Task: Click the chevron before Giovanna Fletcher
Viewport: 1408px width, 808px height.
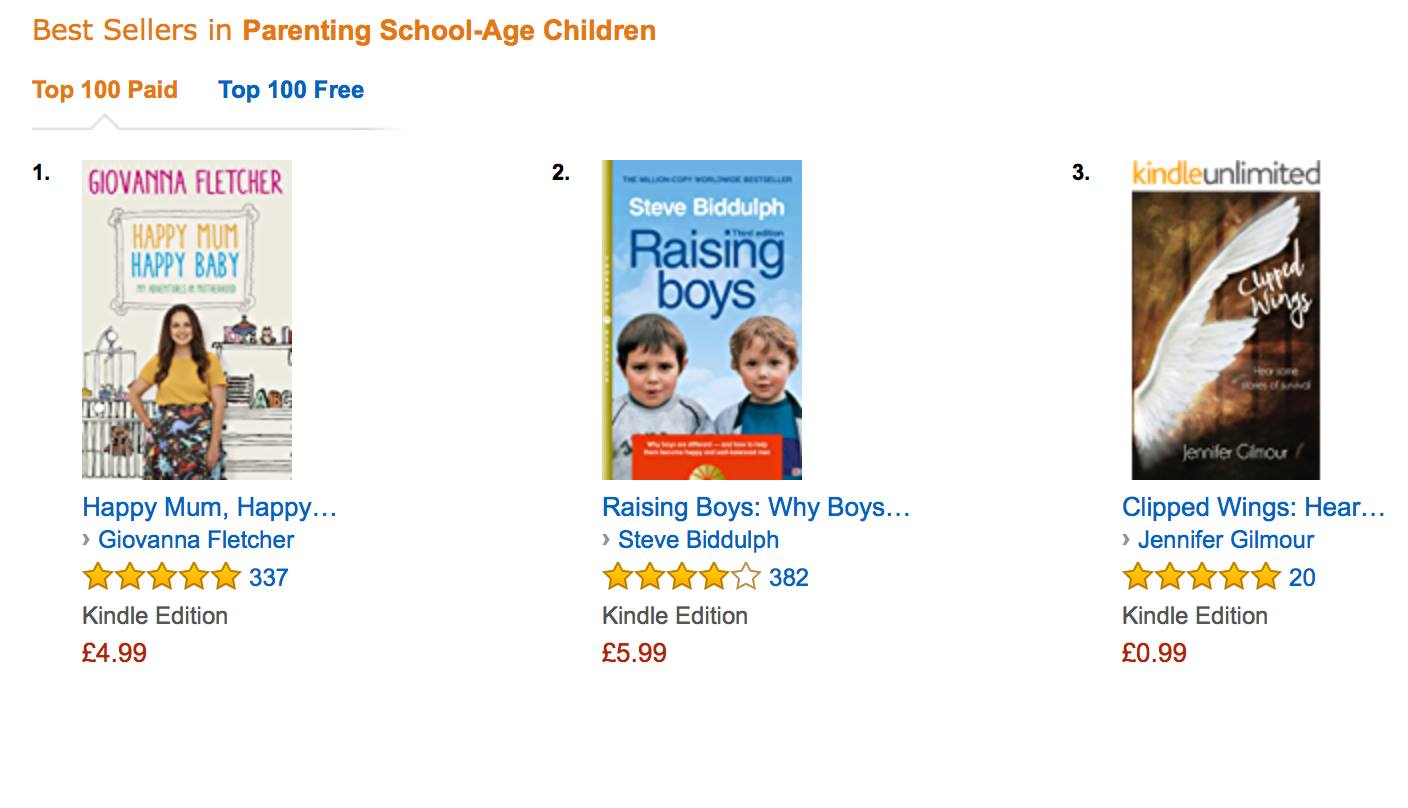Action: 87,540
